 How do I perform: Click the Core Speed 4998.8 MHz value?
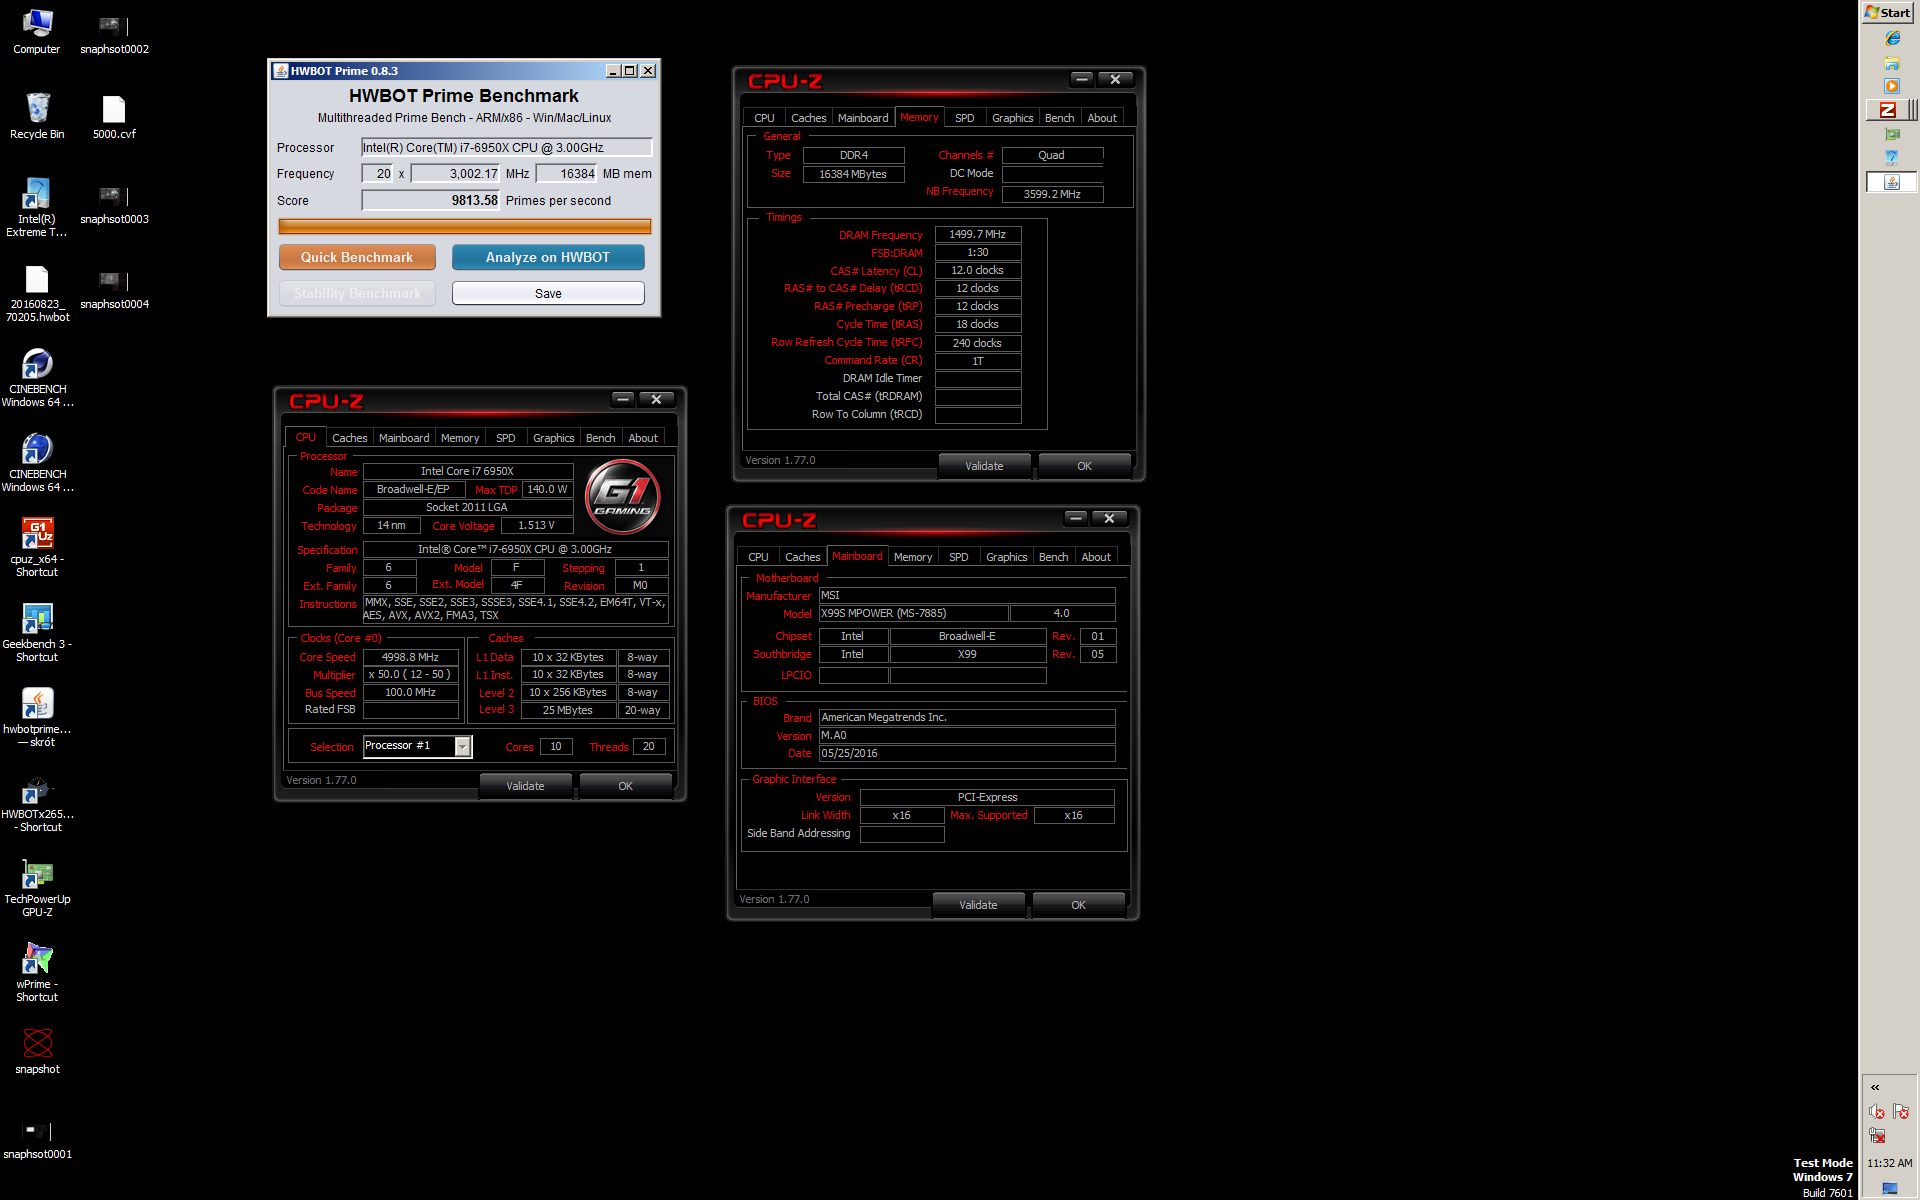(410, 657)
